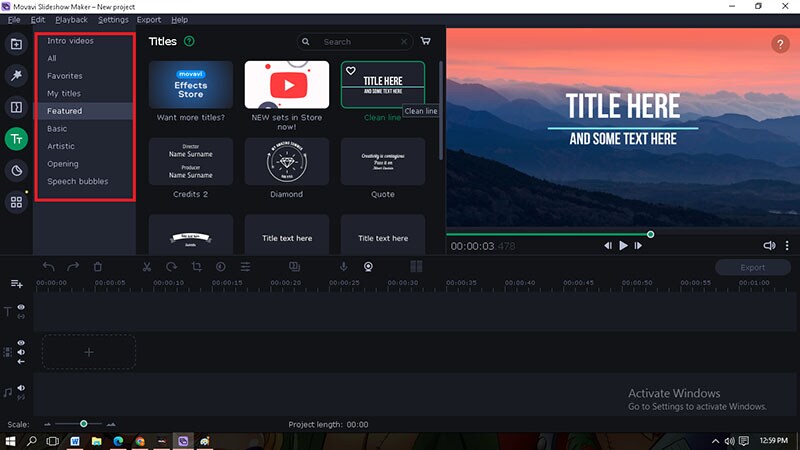Select the My titles category
Viewport: 800px width, 450px height.
coord(64,93)
